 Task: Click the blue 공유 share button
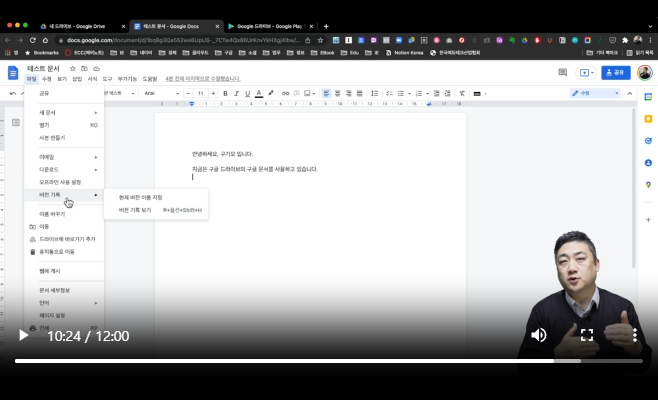[x=616, y=72]
